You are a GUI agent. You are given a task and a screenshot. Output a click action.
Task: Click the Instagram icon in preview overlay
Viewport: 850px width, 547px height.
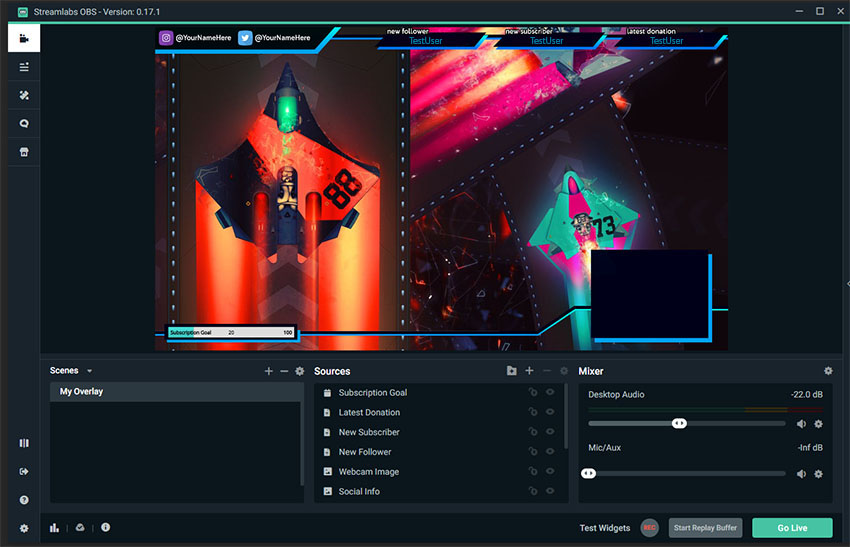coord(166,38)
